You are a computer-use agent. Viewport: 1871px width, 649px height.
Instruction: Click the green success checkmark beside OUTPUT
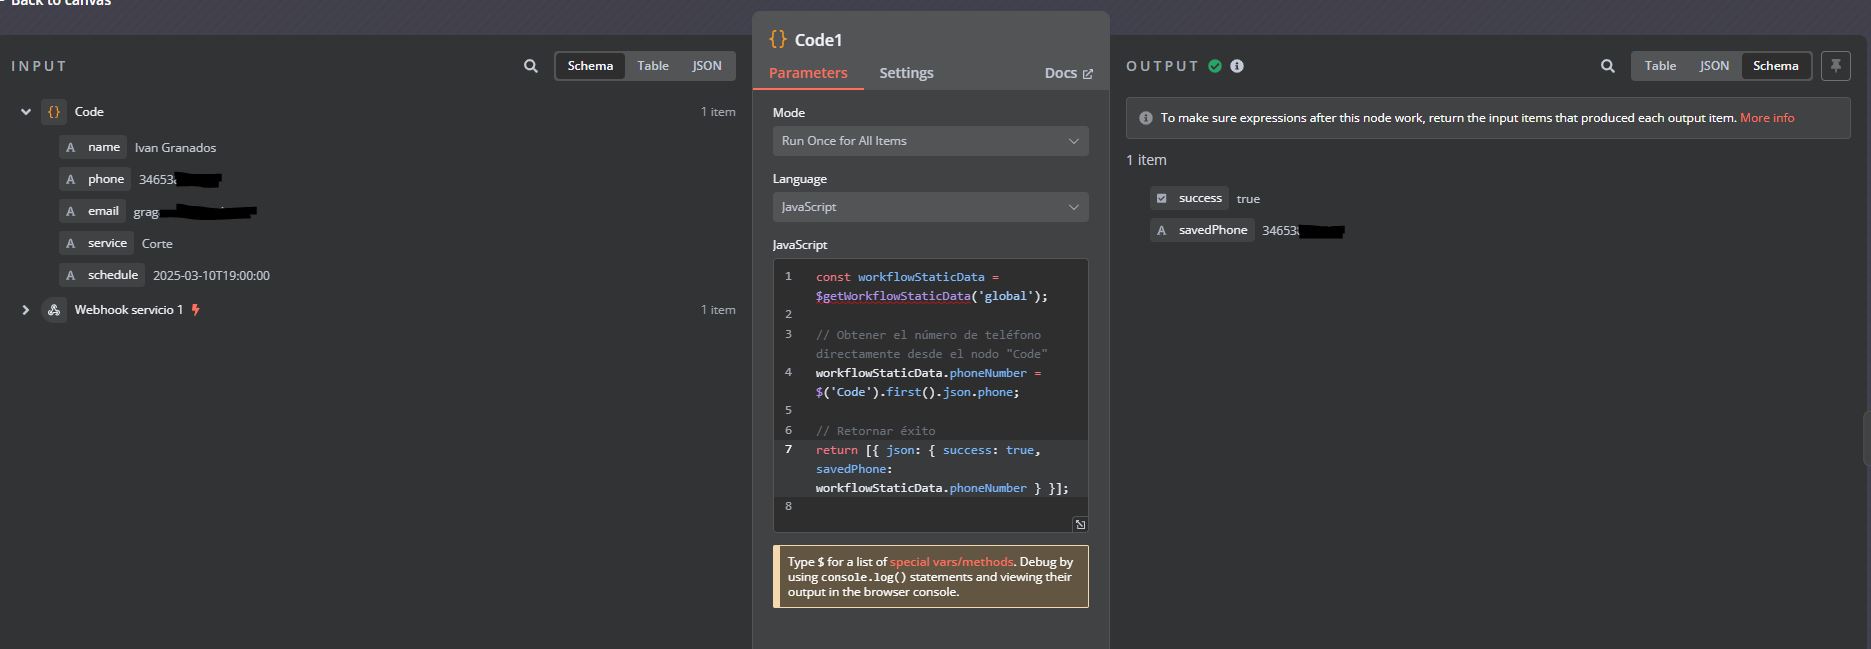[1215, 66]
